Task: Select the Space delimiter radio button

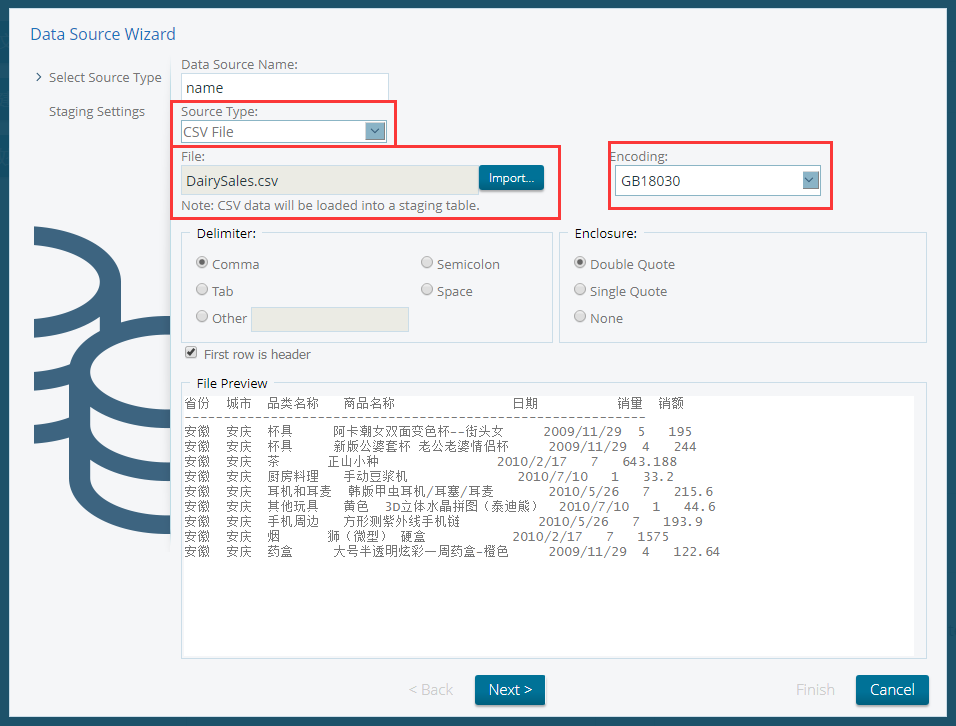Action: tap(427, 290)
